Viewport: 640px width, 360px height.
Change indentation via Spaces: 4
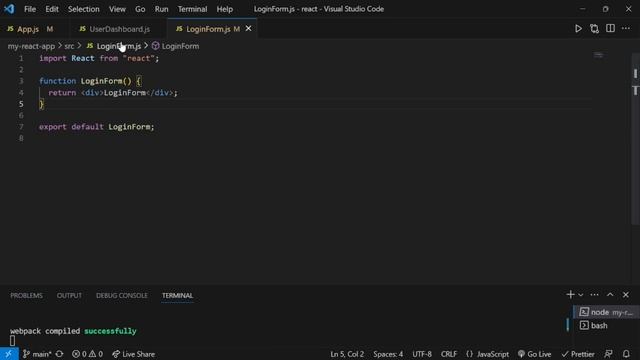[x=388, y=354]
